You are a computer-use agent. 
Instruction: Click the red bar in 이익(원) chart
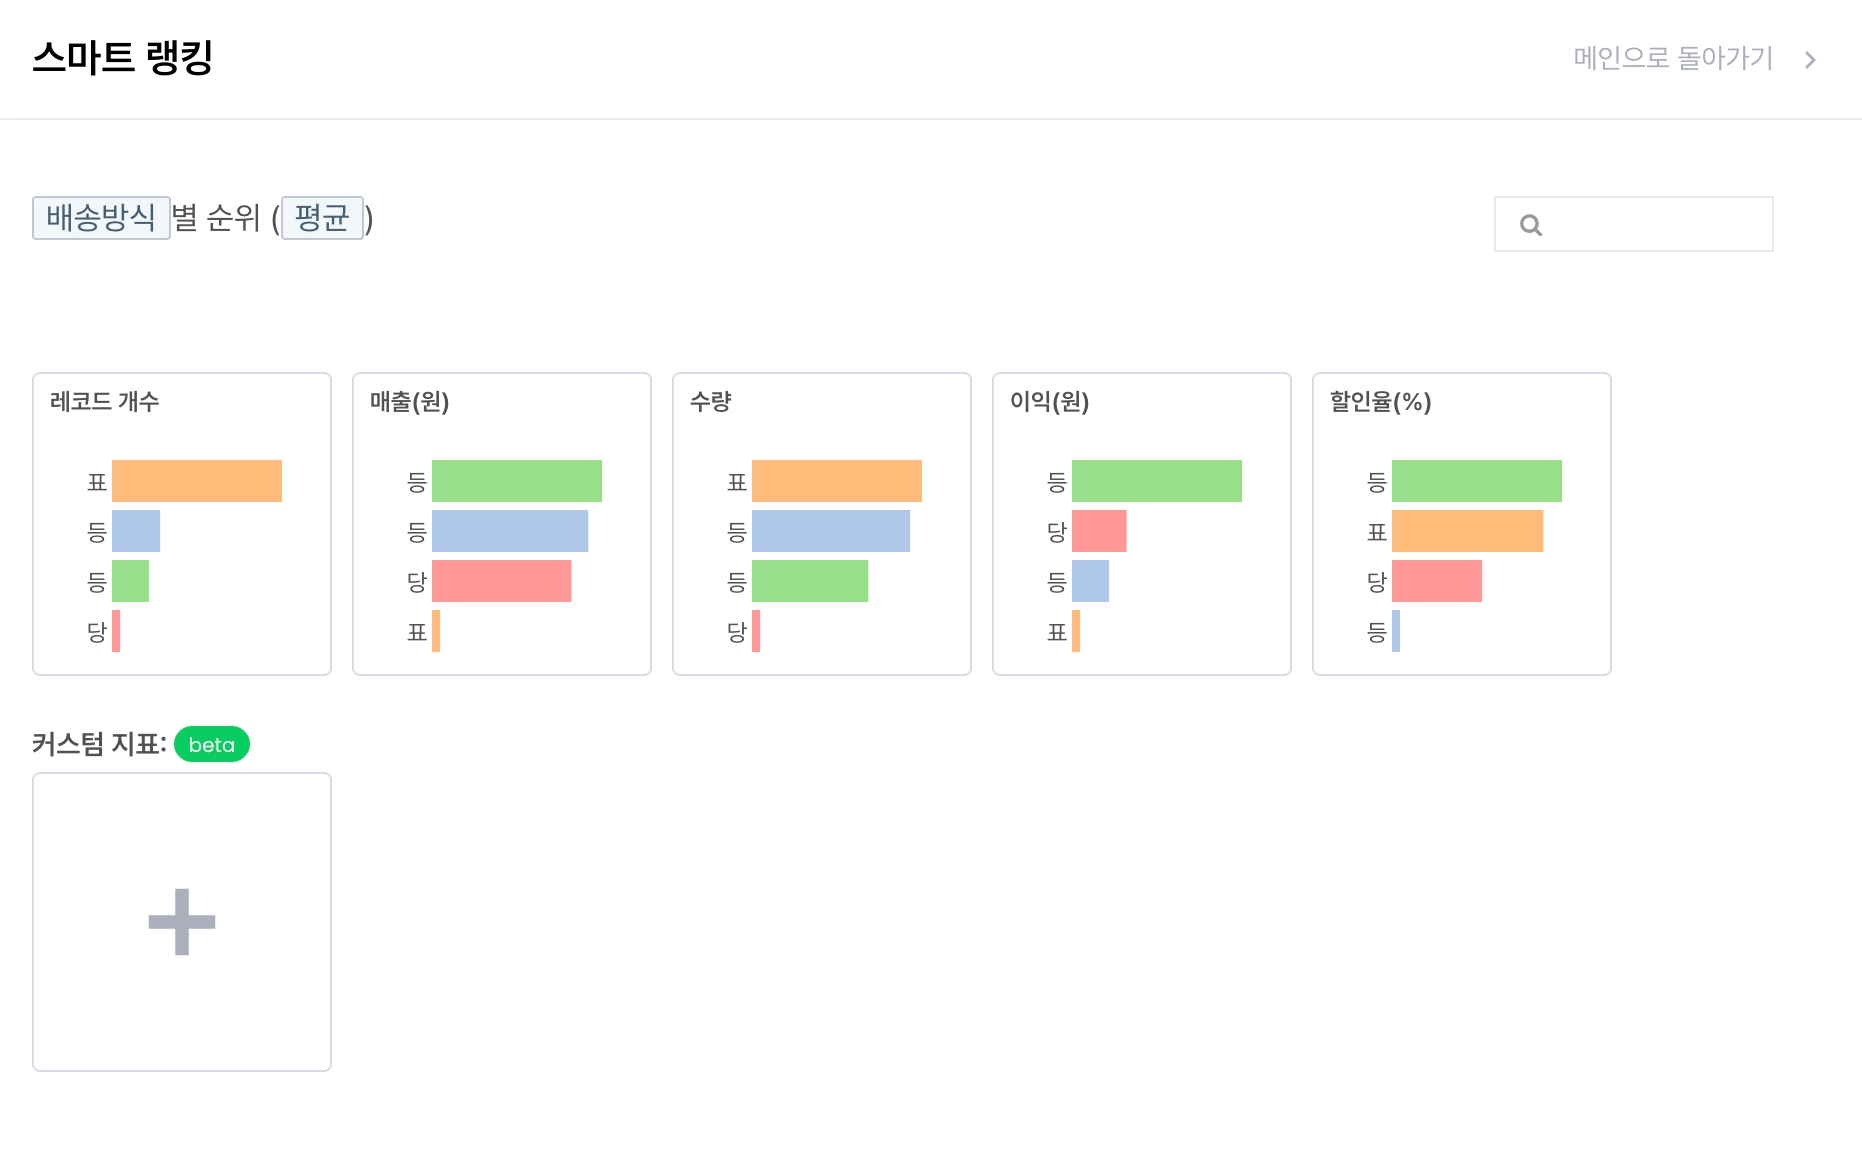click(x=1099, y=531)
